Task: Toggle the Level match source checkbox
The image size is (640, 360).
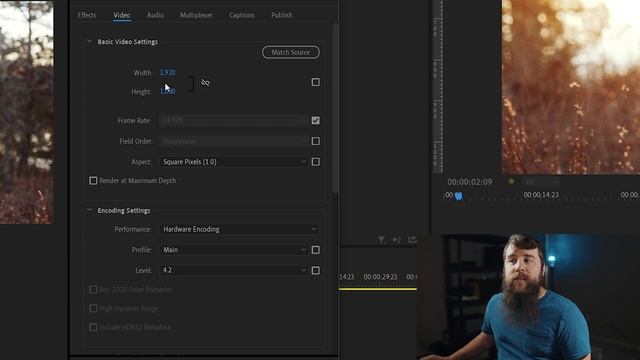Action: pos(316,270)
